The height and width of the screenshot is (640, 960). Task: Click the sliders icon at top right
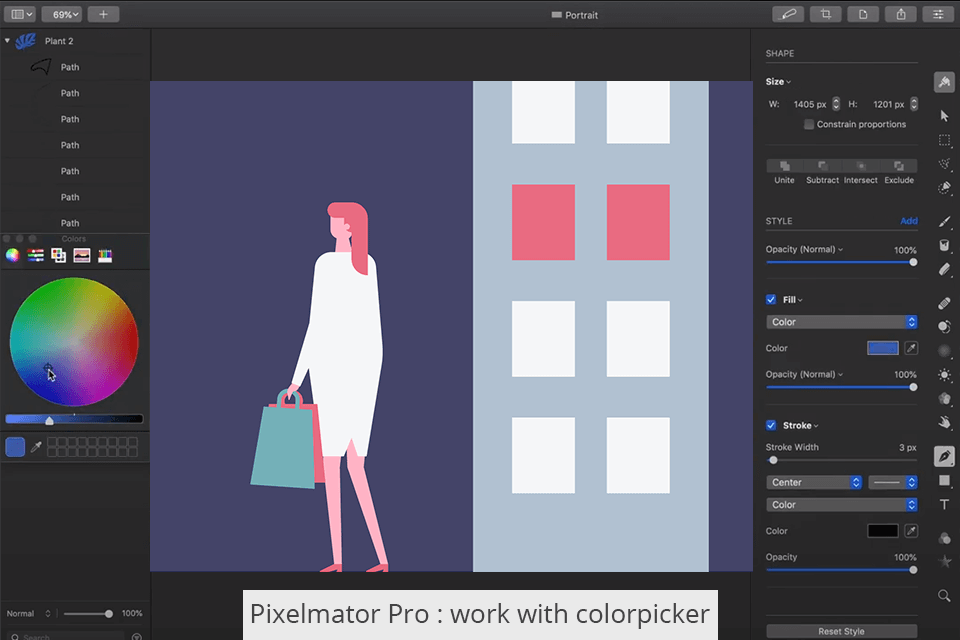[938, 14]
